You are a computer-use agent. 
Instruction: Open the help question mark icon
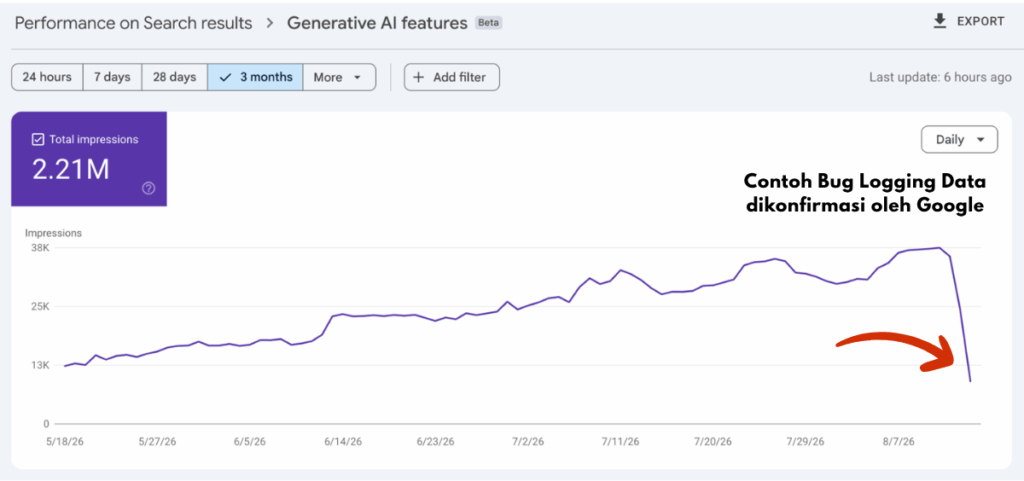pos(149,189)
